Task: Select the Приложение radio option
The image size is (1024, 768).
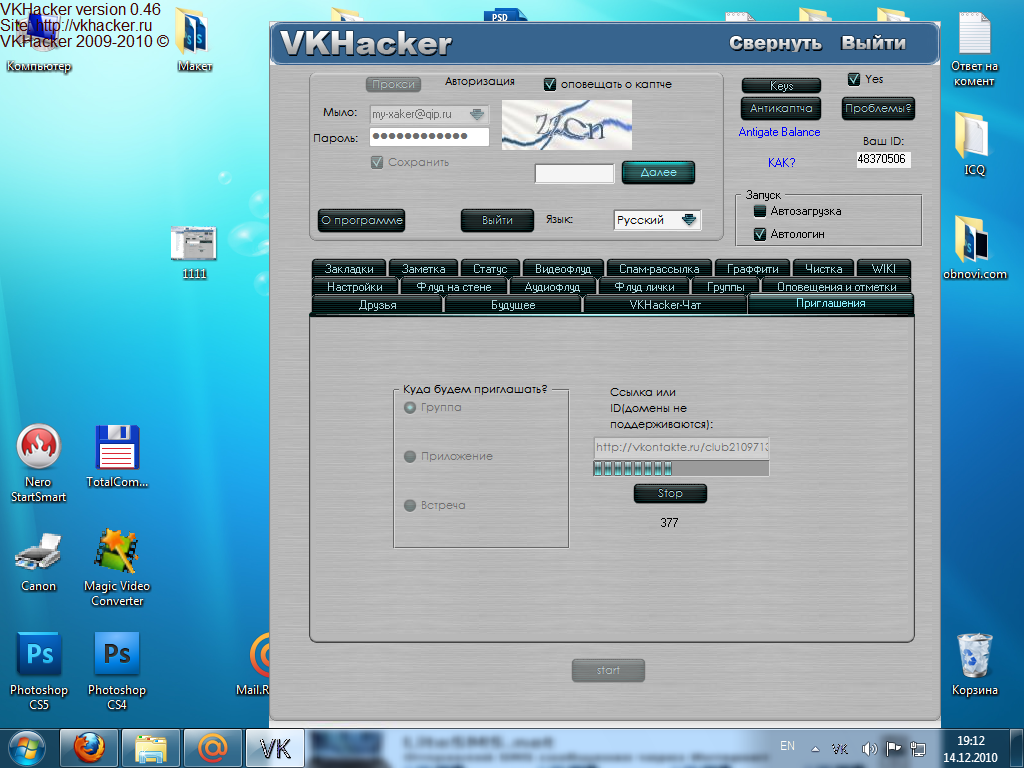Action: tap(410, 456)
